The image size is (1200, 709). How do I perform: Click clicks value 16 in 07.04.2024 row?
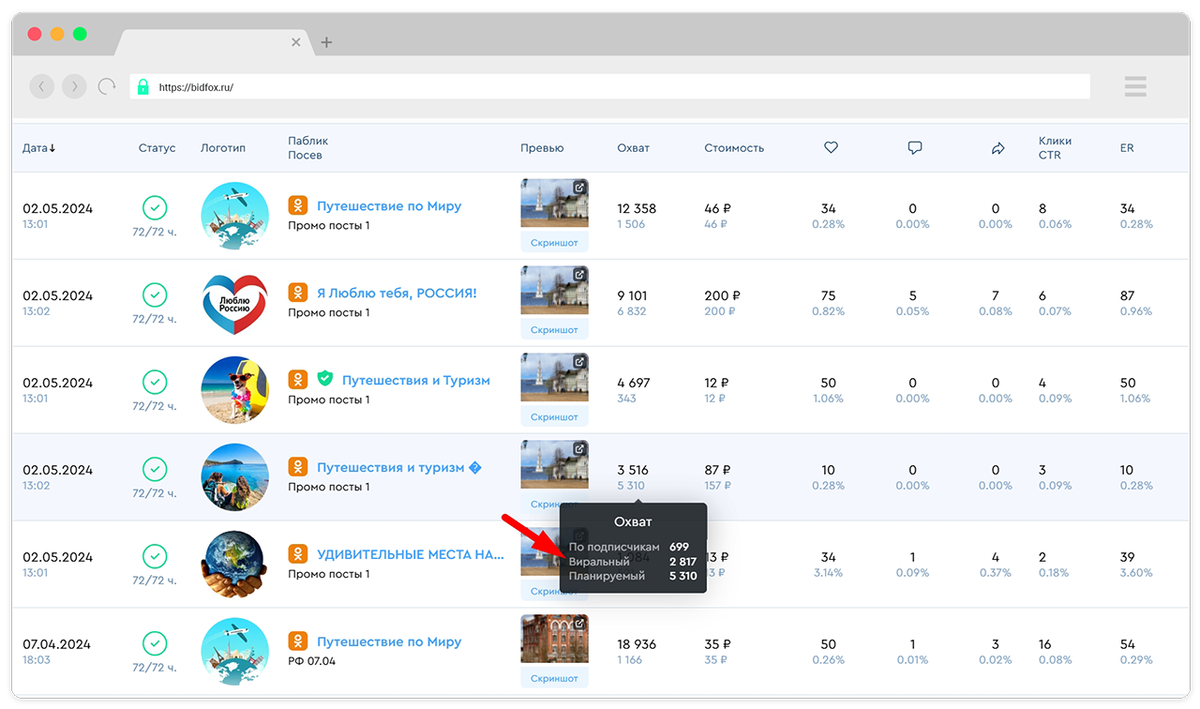coord(1045,644)
